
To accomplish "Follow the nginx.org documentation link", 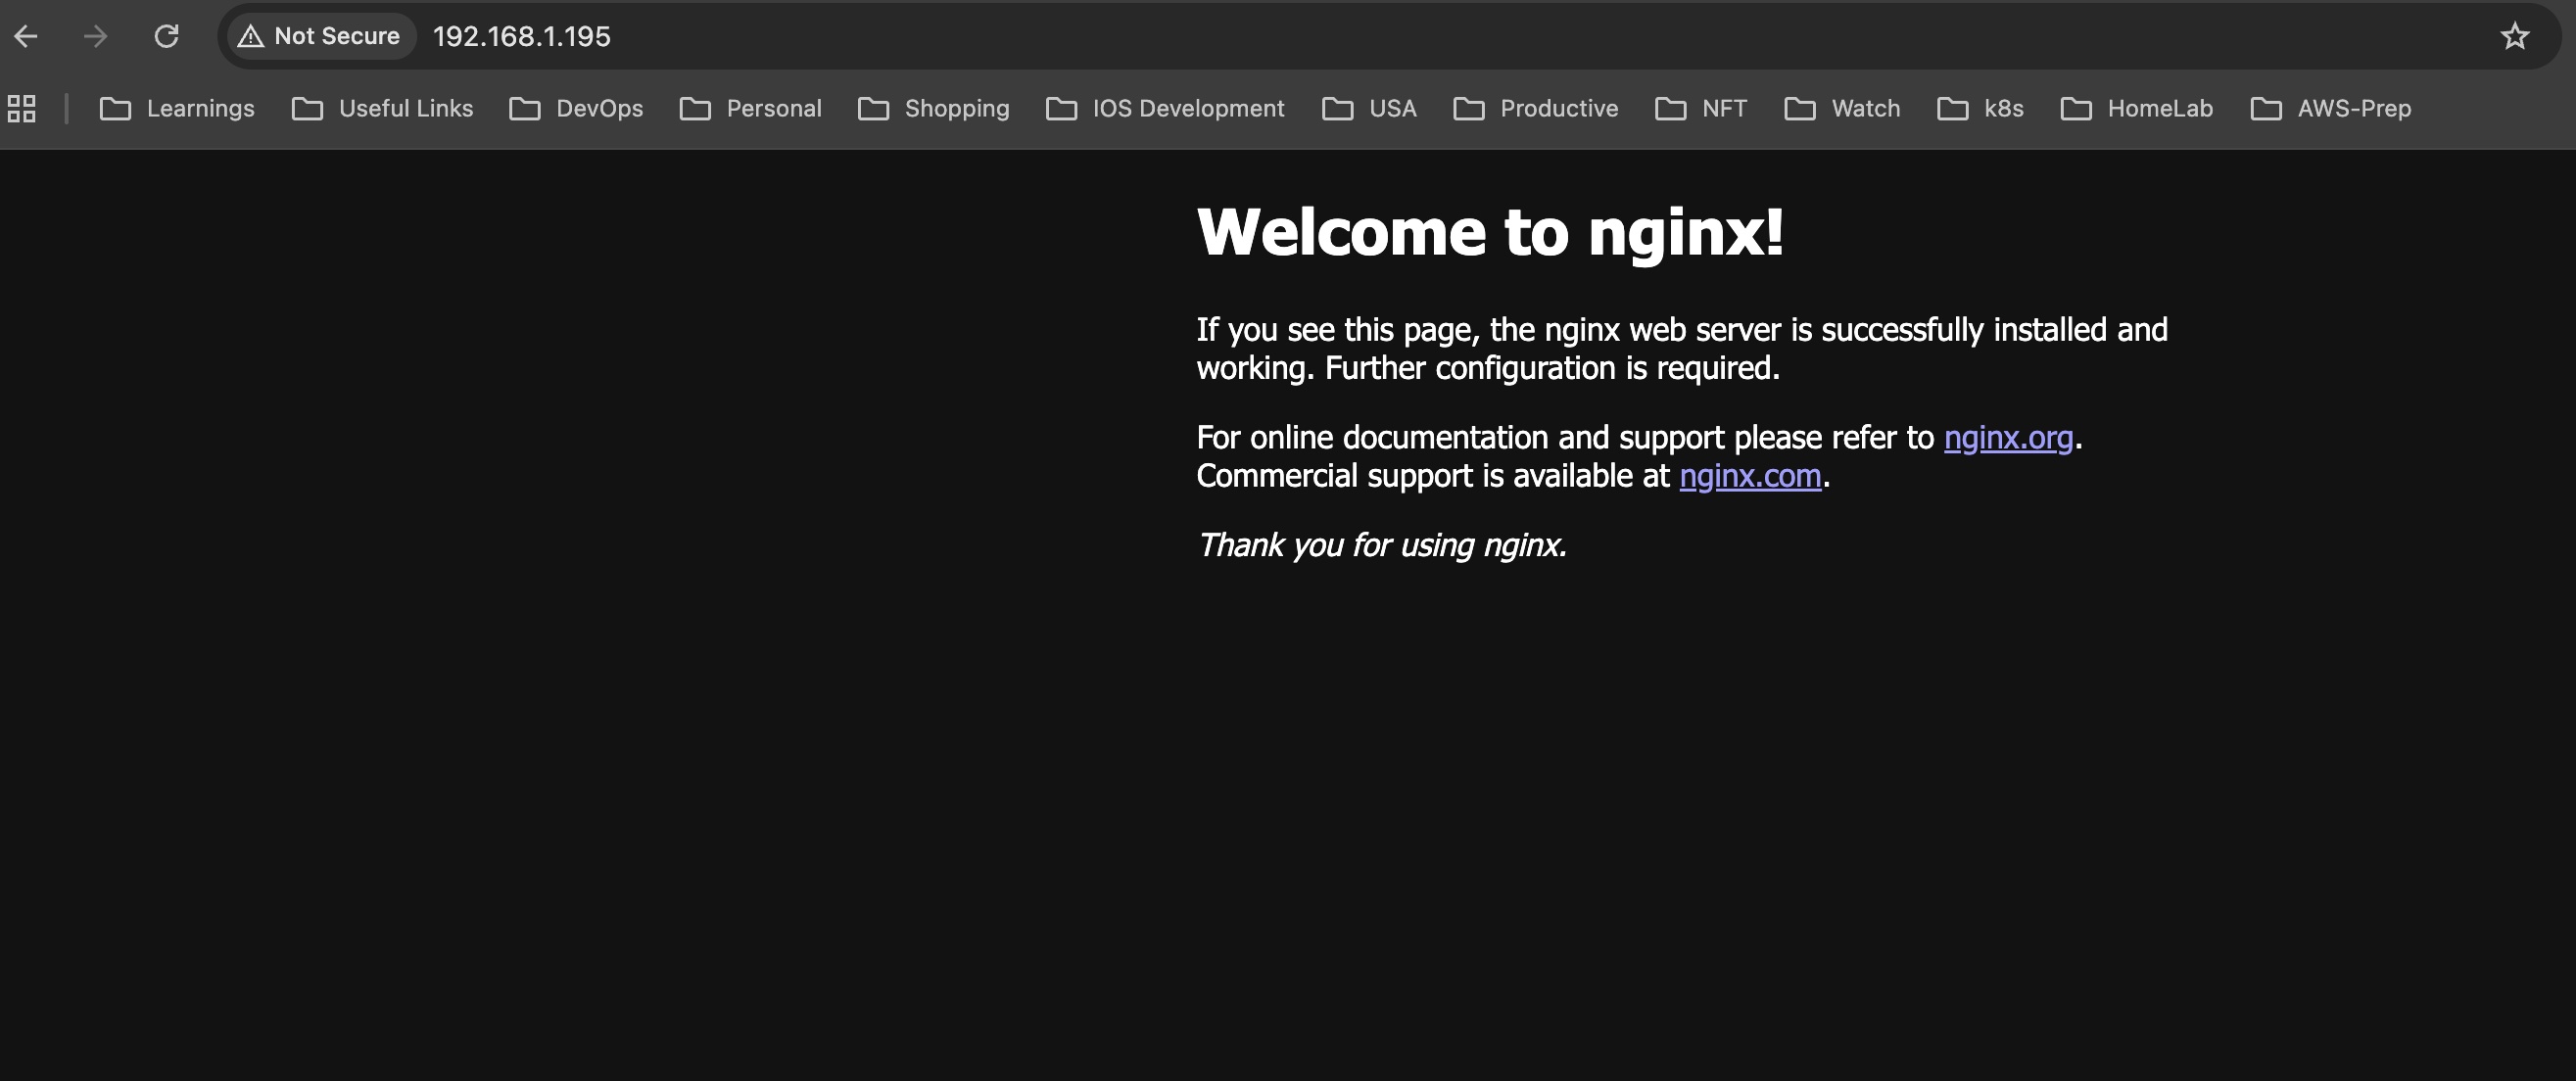I will [2008, 438].
